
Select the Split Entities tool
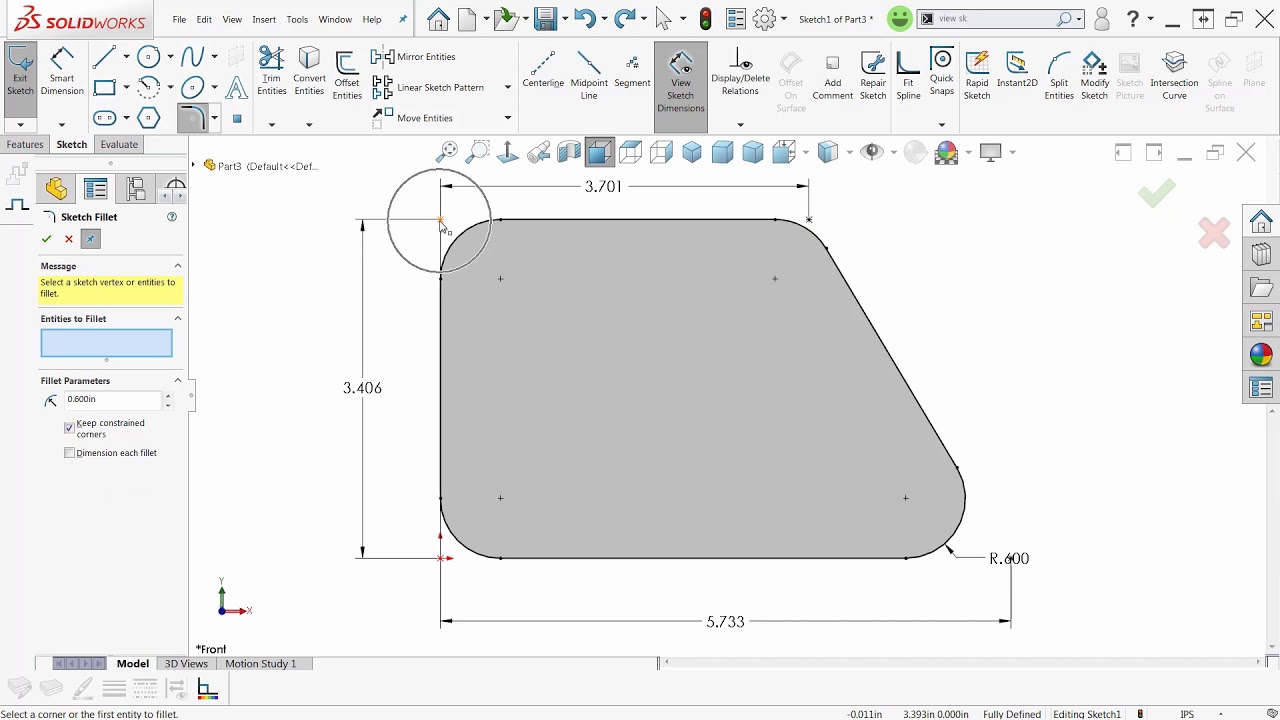point(1059,76)
